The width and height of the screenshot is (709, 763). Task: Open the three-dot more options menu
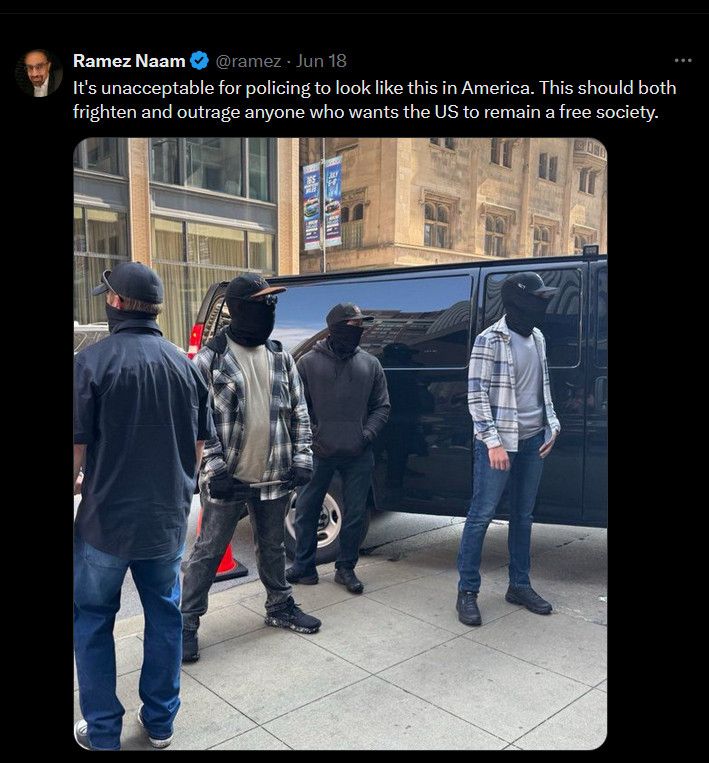click(683, 60)
